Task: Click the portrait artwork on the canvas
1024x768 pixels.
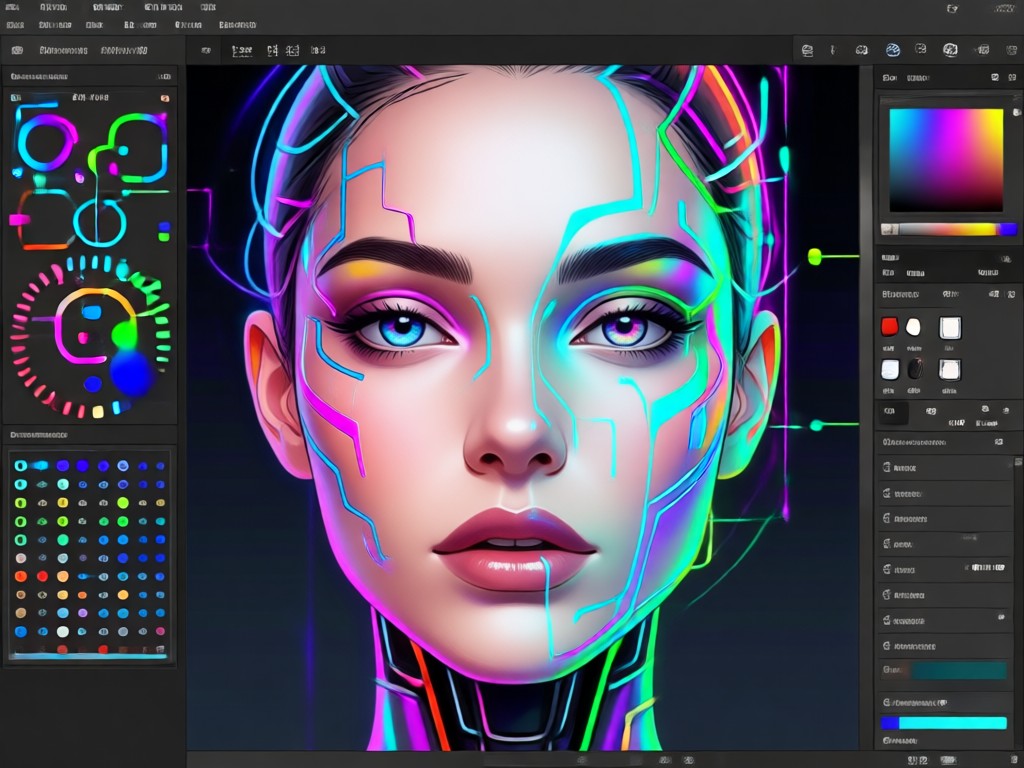Action: pos(522,407)
